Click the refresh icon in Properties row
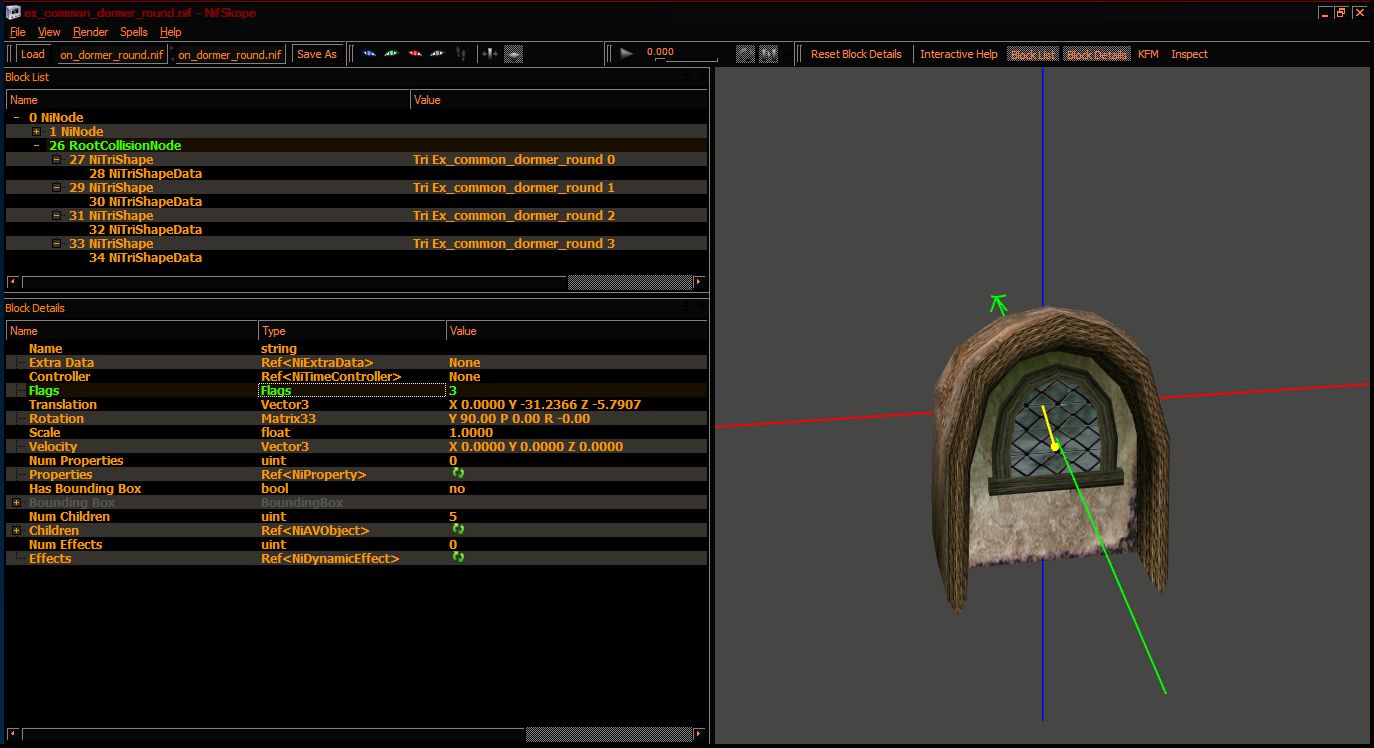The width and height of the screenshot is (1374, 748). [x=458, y=473]
